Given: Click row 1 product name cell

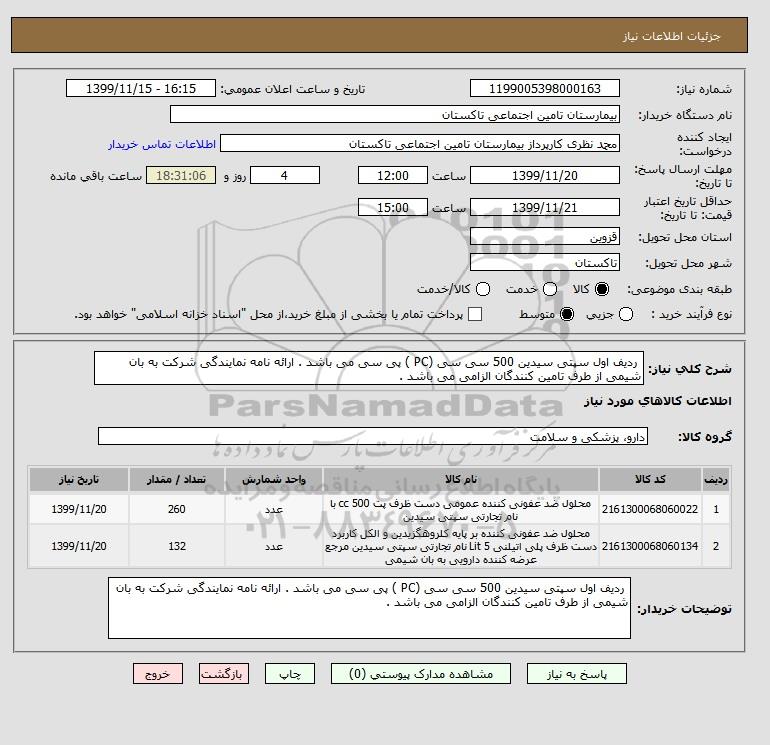Looking at the screenshot, I should click(x=461, y=510).
